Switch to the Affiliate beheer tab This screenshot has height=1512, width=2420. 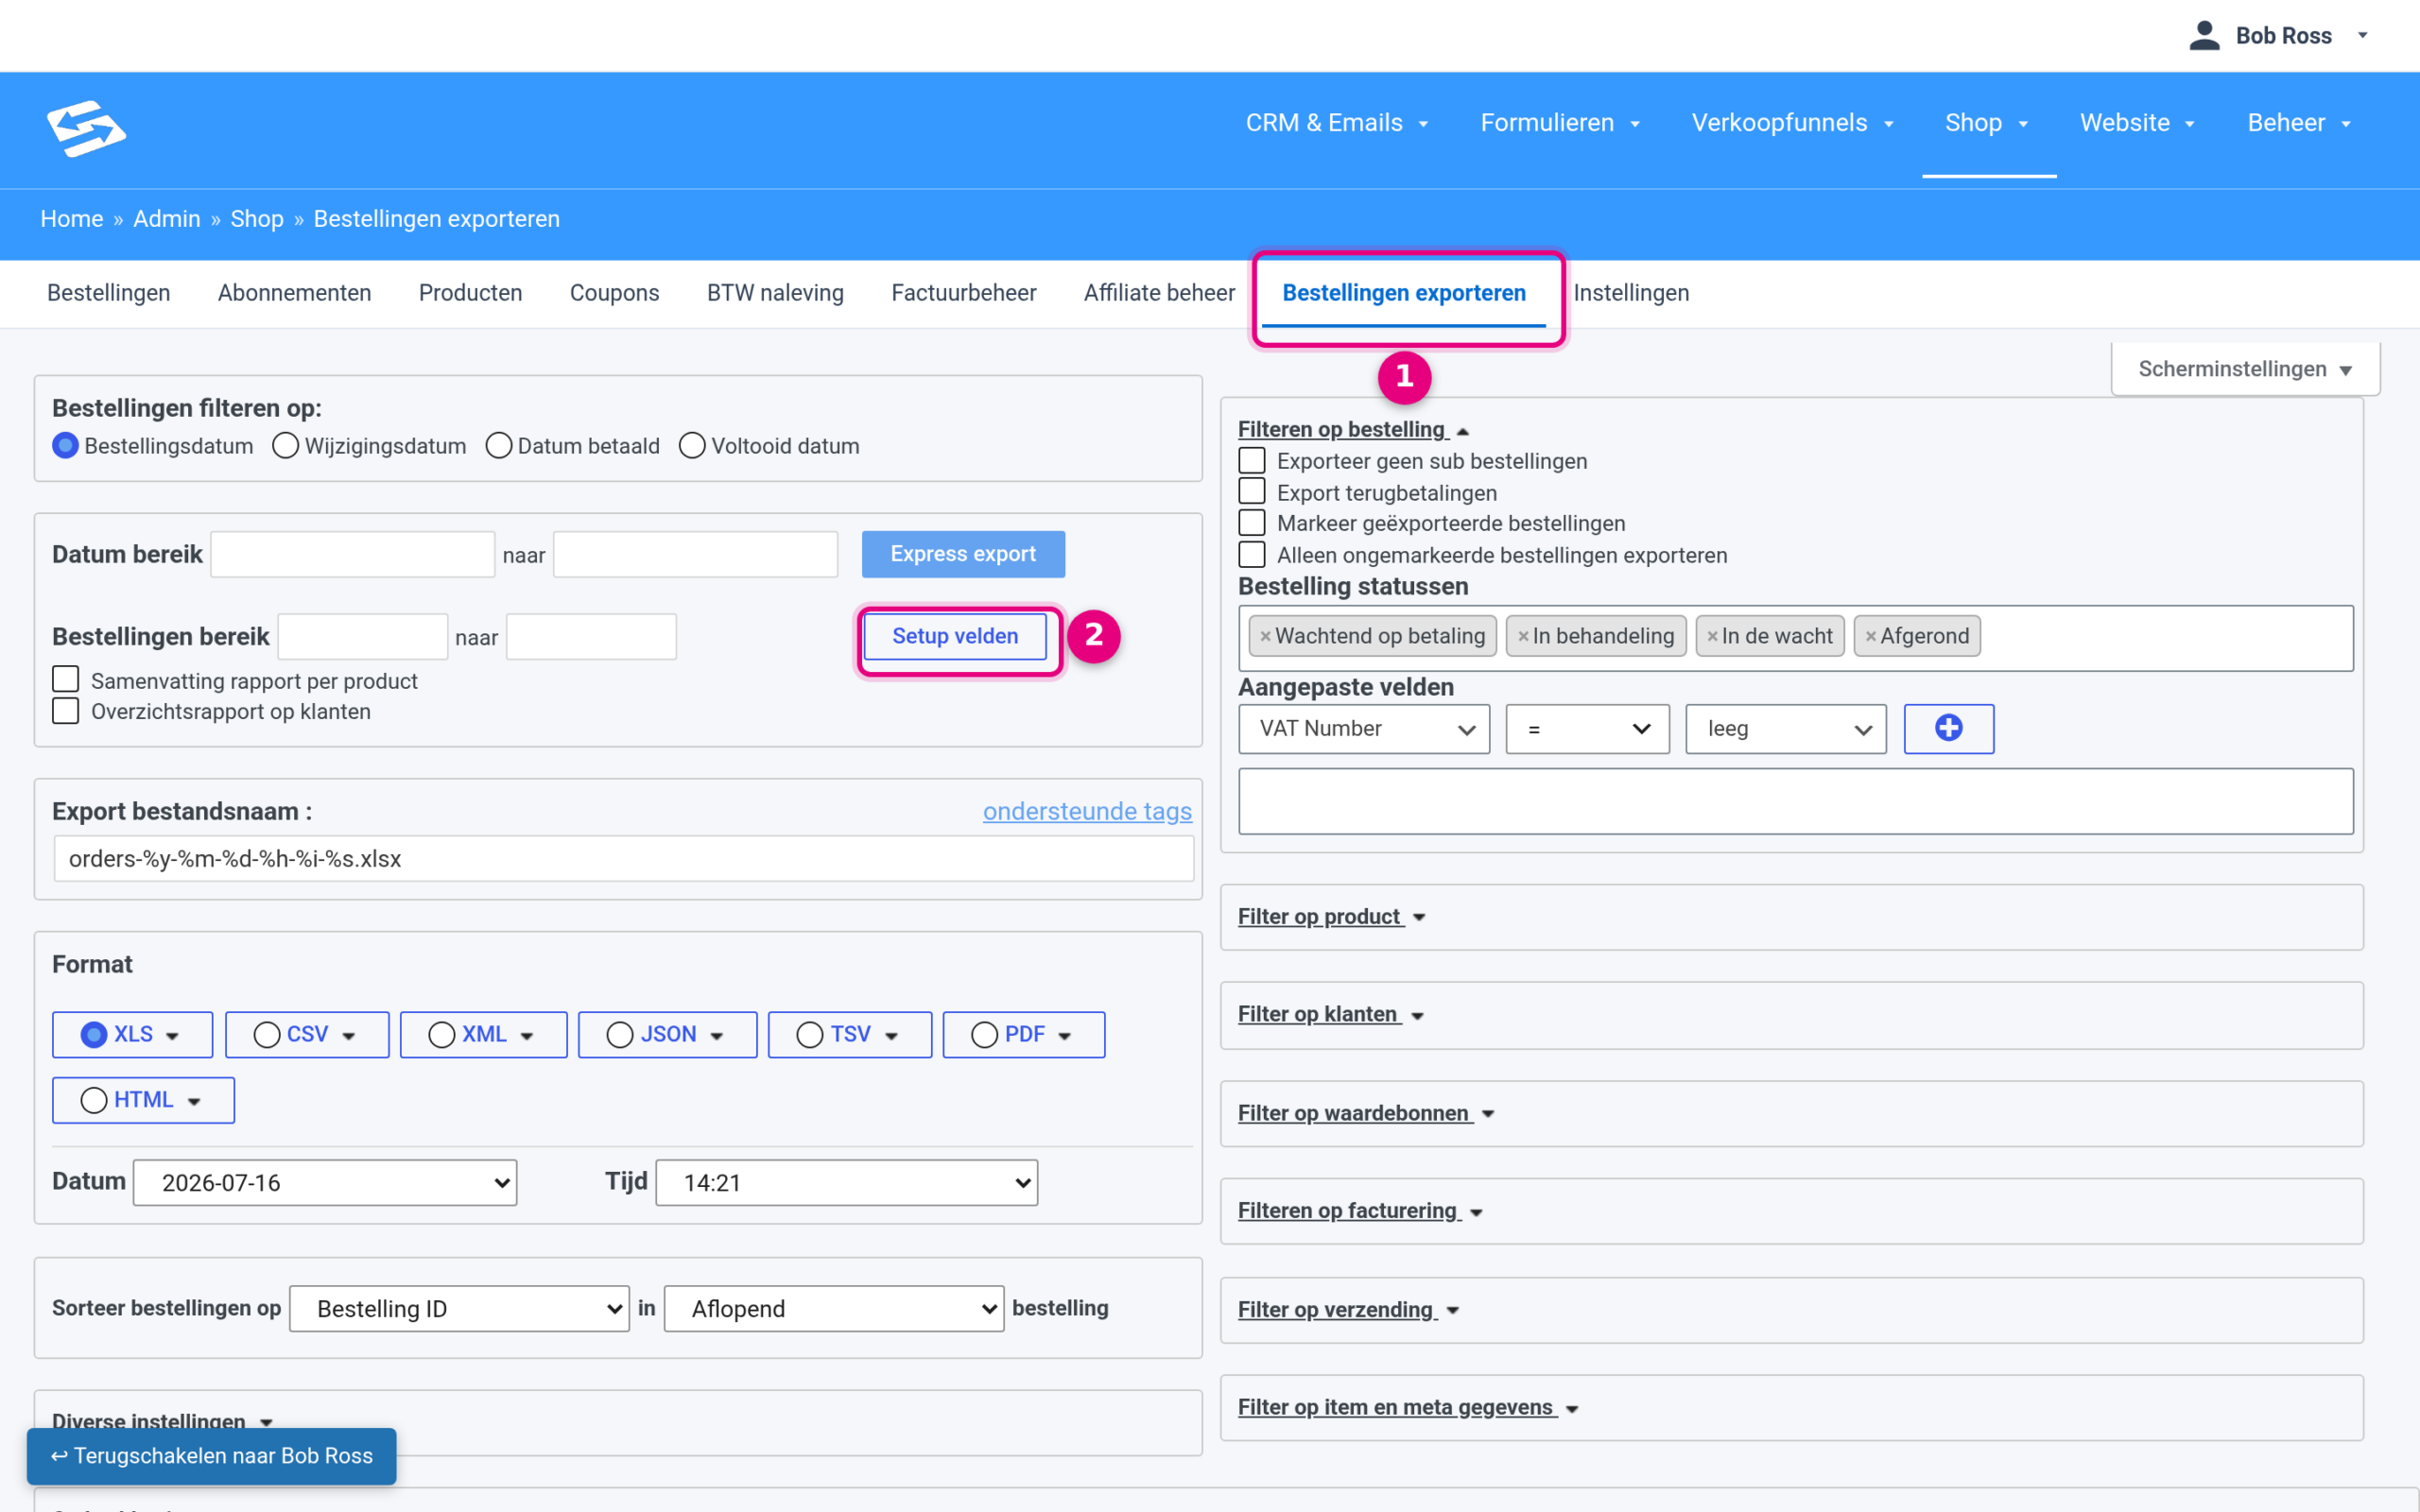1159,293
